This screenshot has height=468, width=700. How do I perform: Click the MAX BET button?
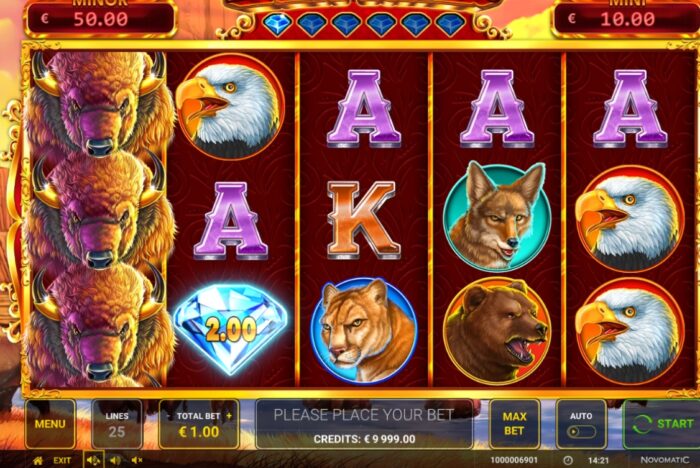click(x=514, y=424)
